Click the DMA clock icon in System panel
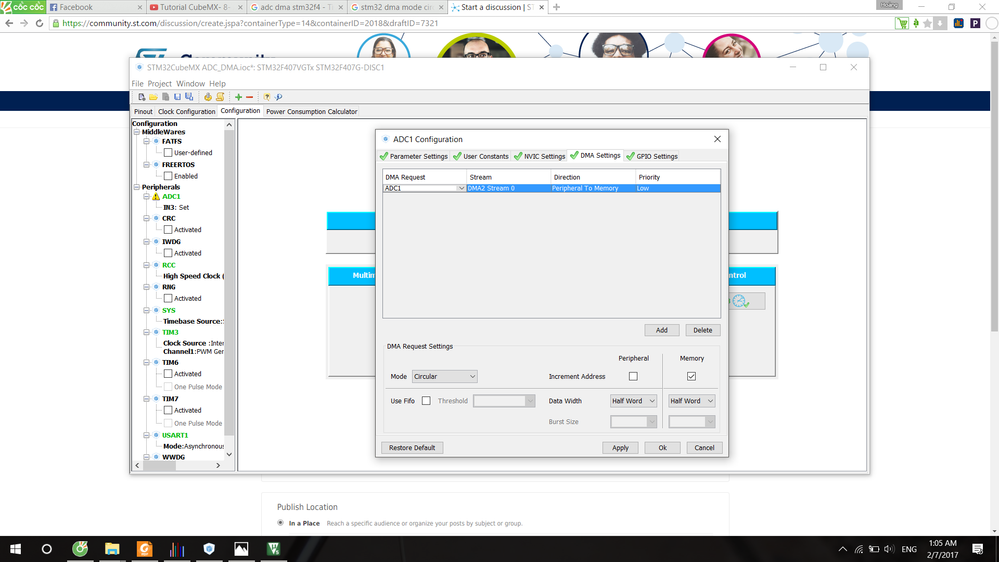Image resolution: width=999 pixels, height=562 pixels. pyautogui.click(x=740, y=301)
